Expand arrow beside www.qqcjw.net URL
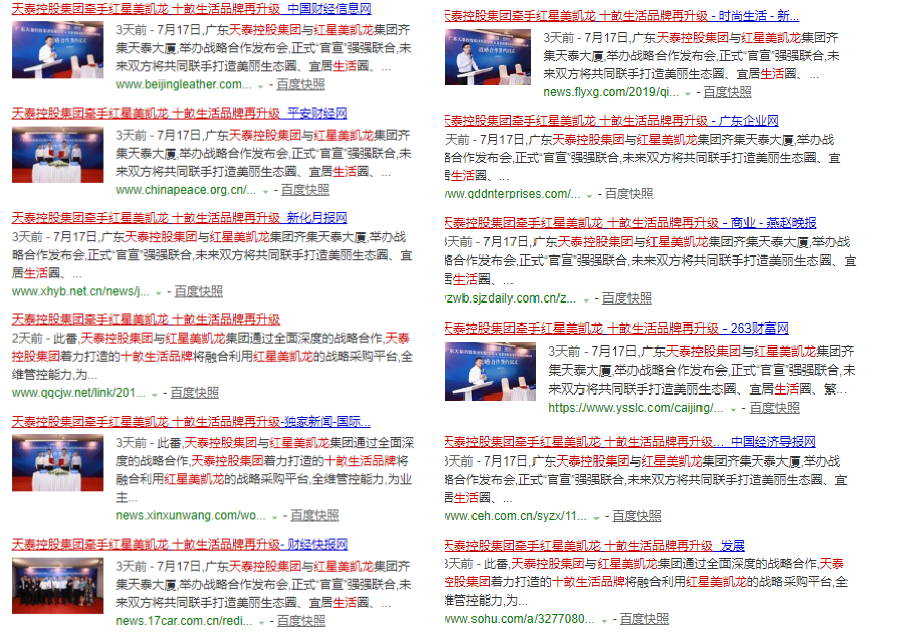 point(154,394)
